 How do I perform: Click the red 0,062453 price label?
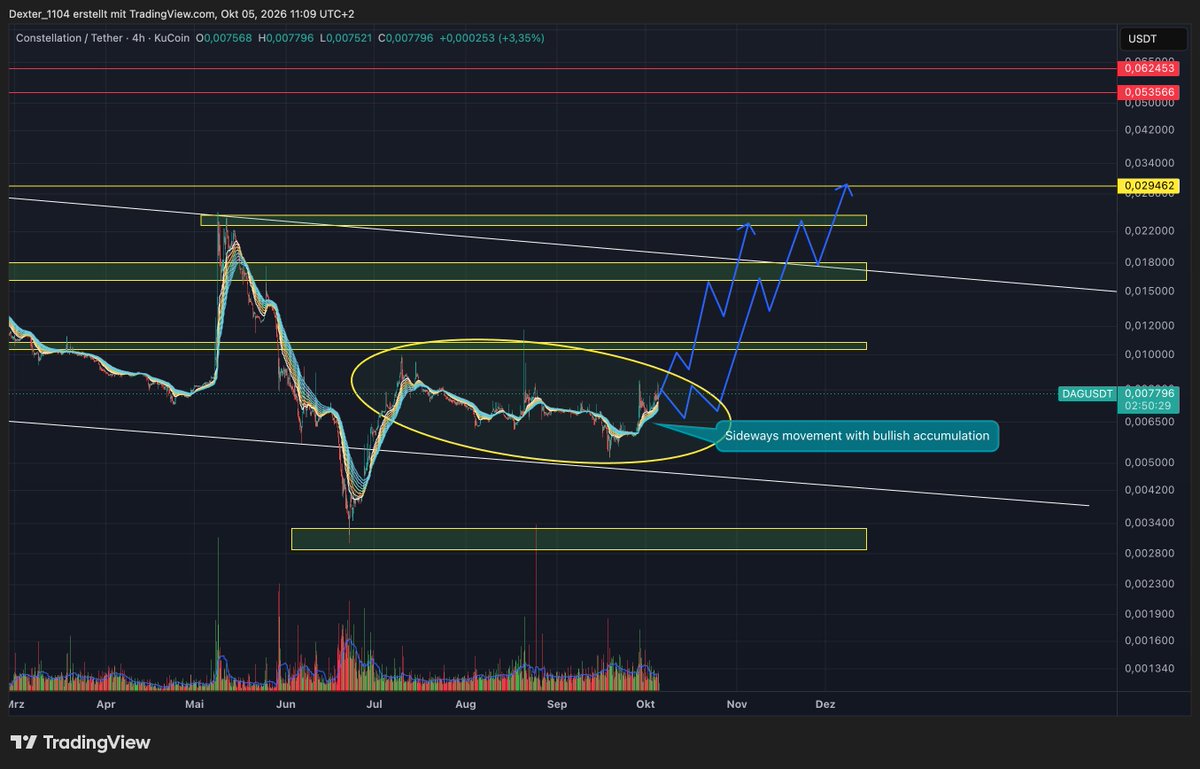pyautogui.click(x=1148, y=69)
